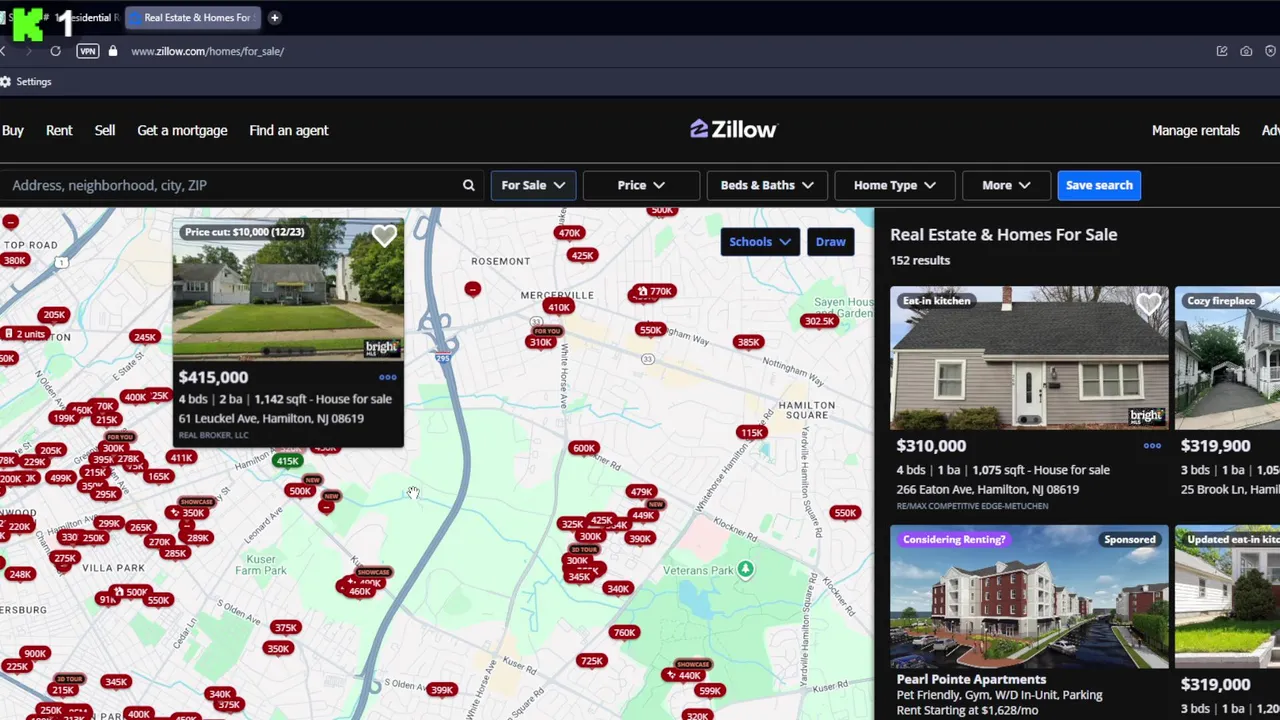Select the 410K map marker
1280x720 pixels.
tap(558, 307)
